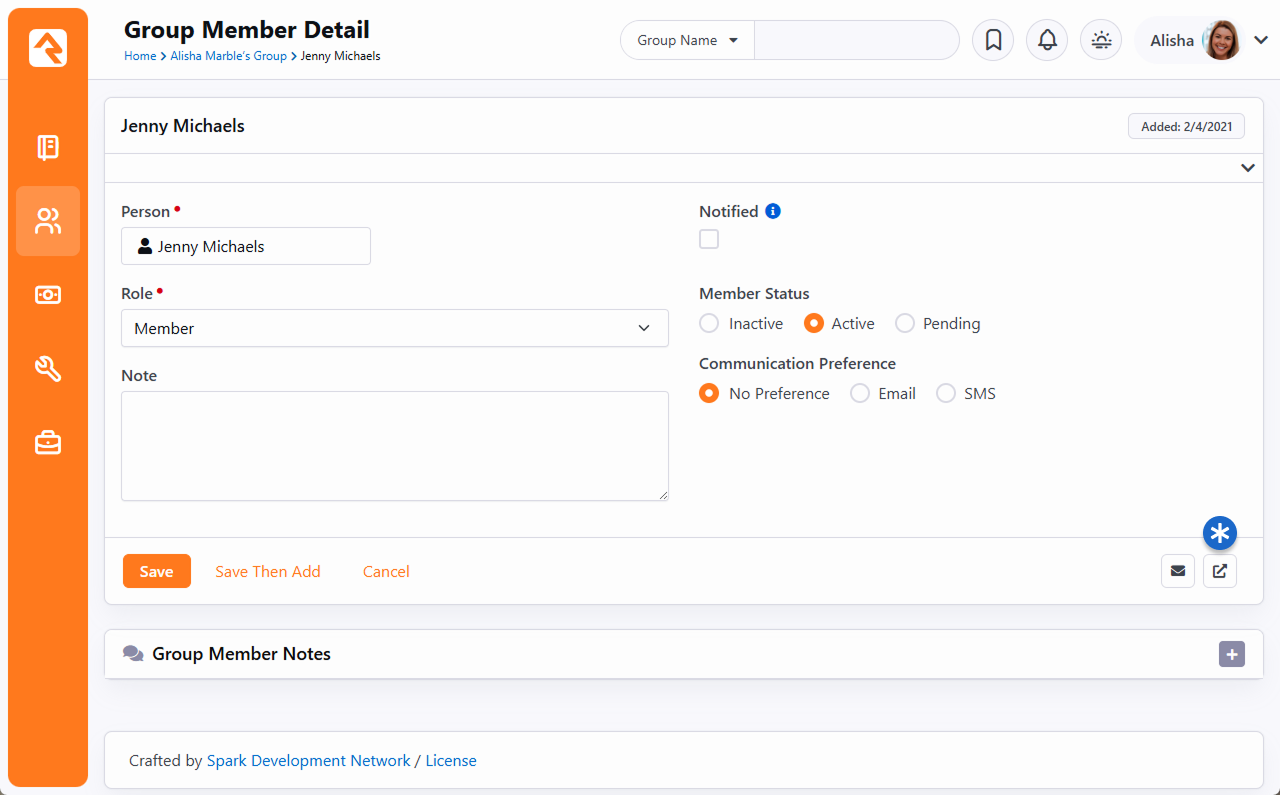Viewport: 1280px width, 795px height.
Task: Click the Rock logo icon in sidebar
Action: pos(48,48)
